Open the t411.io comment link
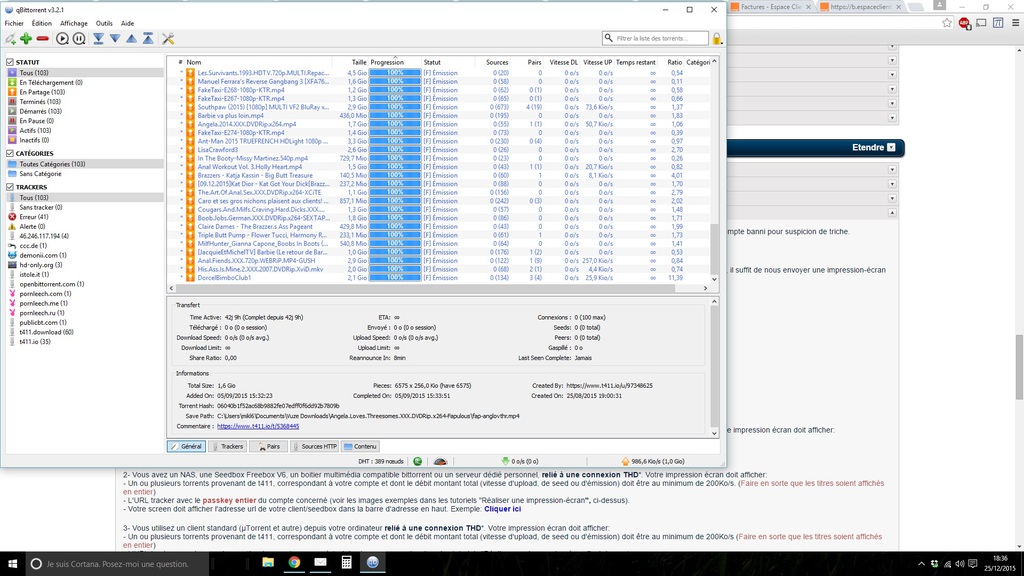The image size is (1024, 576). point(258,426)
